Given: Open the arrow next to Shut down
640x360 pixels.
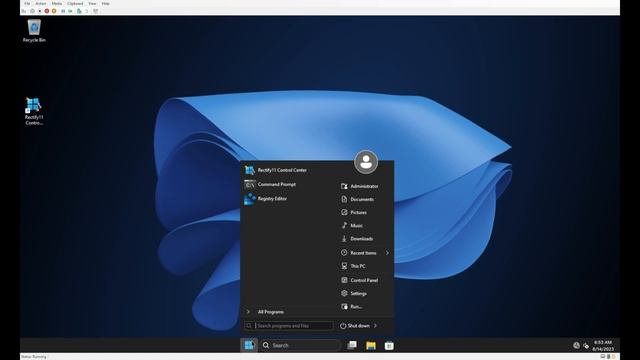Looking at the screenshot, I should tap(375, 326).
